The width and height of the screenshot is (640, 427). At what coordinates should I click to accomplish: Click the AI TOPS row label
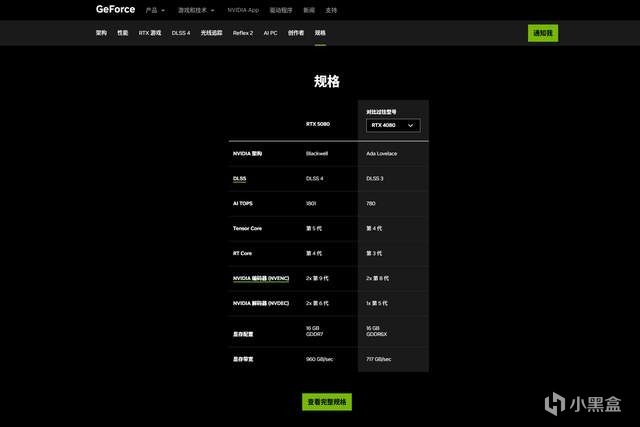coord(243,203)
